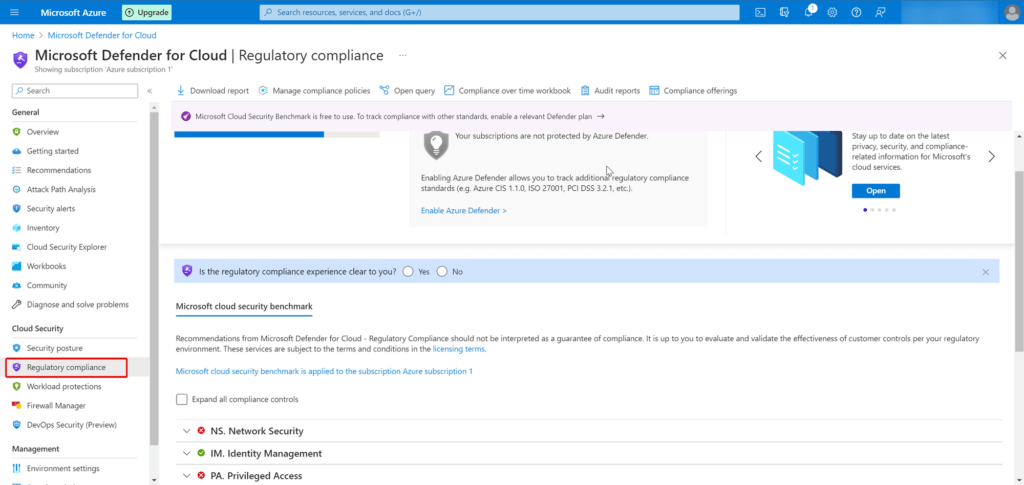This screenshot has width=1024, height=485.
Task: Open the Directories and subscriptions filter icon
Action: 784,12
